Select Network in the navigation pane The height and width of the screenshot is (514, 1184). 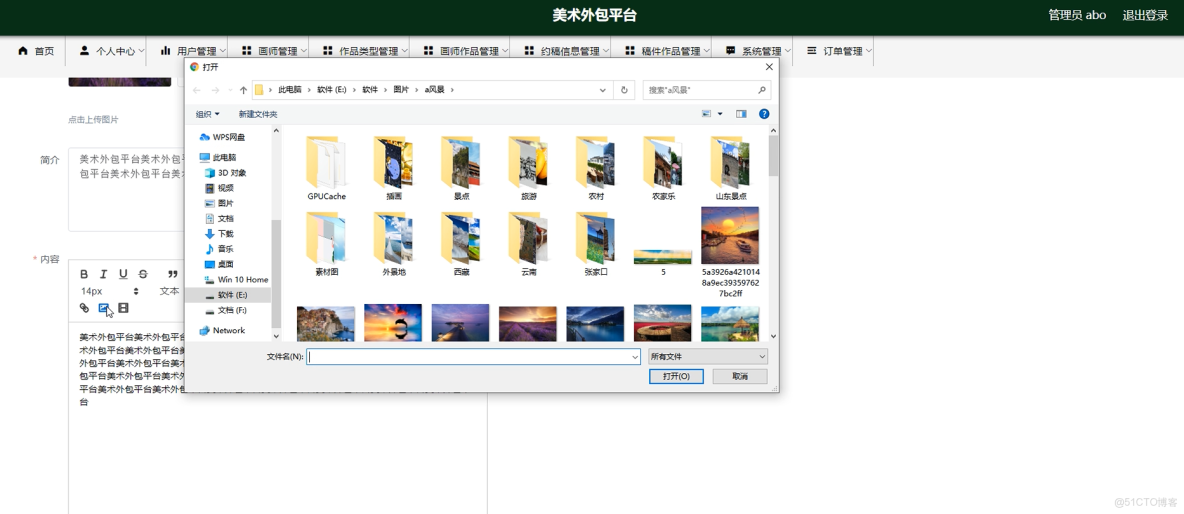222,331
